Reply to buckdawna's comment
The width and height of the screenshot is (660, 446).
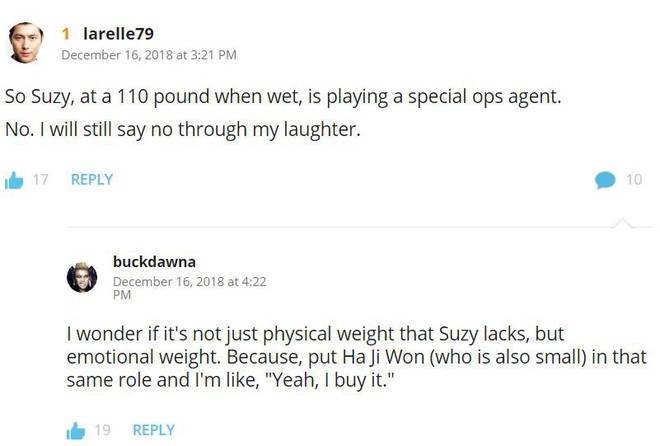pos(154,430)
